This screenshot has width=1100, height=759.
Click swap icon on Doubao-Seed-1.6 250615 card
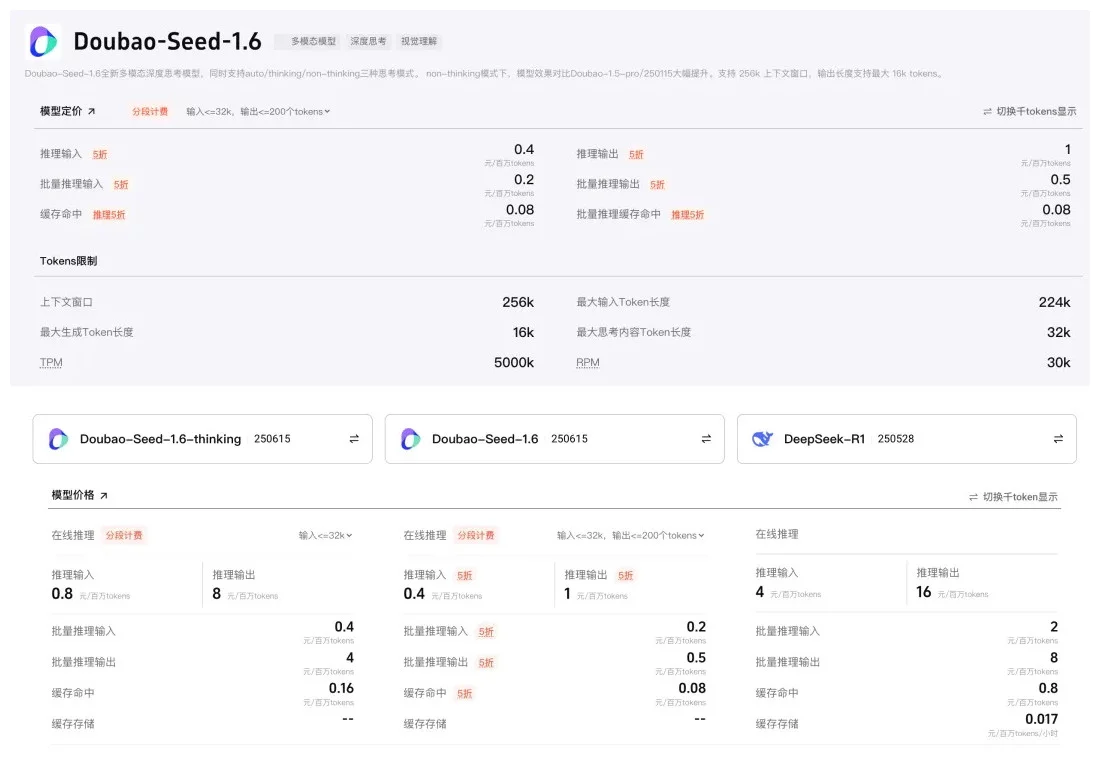point(705,439)
